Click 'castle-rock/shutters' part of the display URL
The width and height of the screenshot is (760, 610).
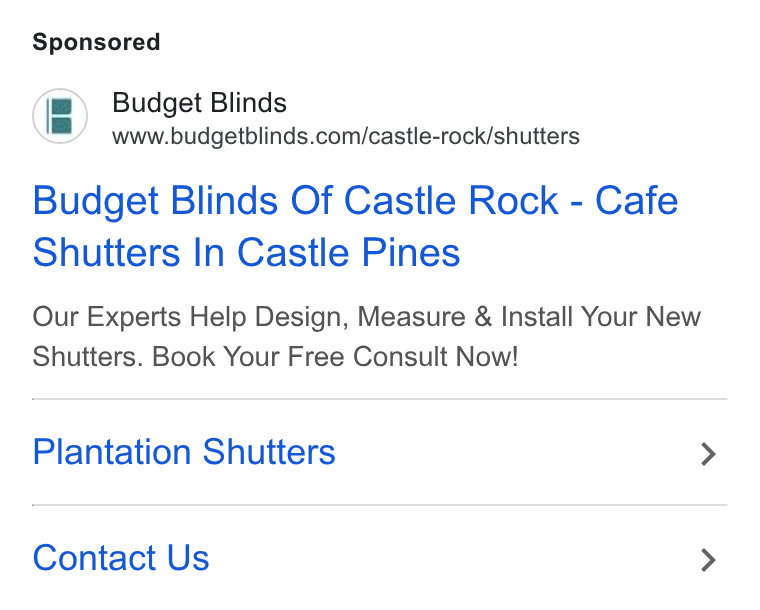474,137
